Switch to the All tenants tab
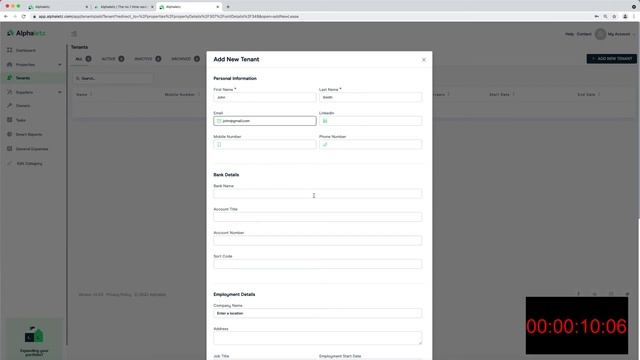Image resolution: width=640 pixels, height=360 pixels. coord(83,59)
